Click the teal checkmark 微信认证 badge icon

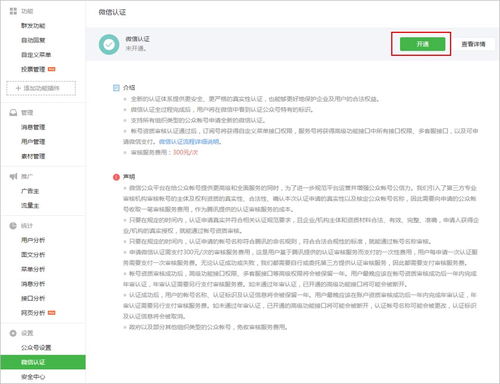tap(109, 44)
